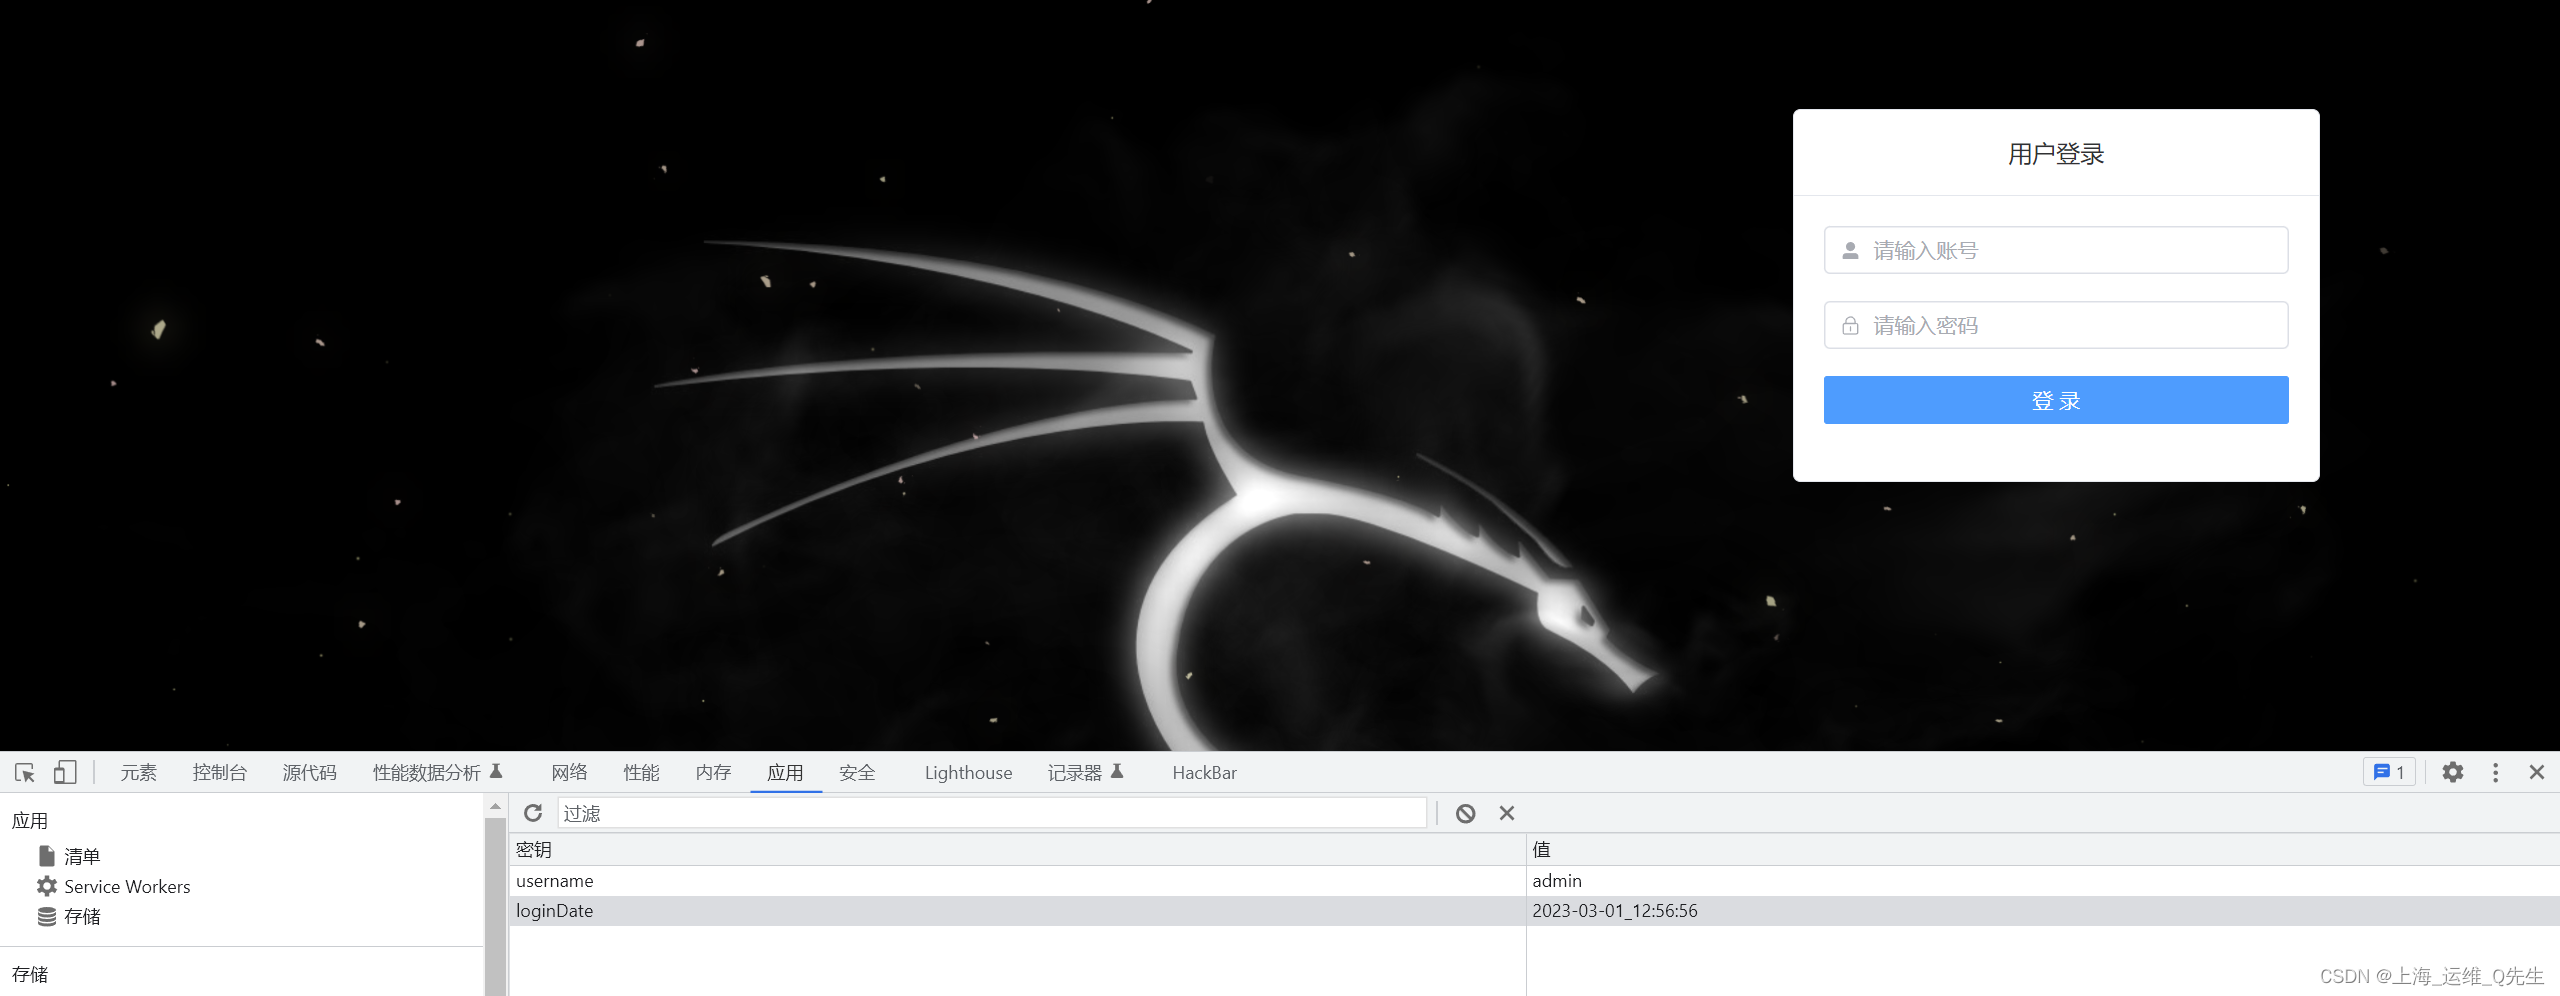Select the loginDate key cell
This screenshot has width=2560, height=996.
[1017, 910]
